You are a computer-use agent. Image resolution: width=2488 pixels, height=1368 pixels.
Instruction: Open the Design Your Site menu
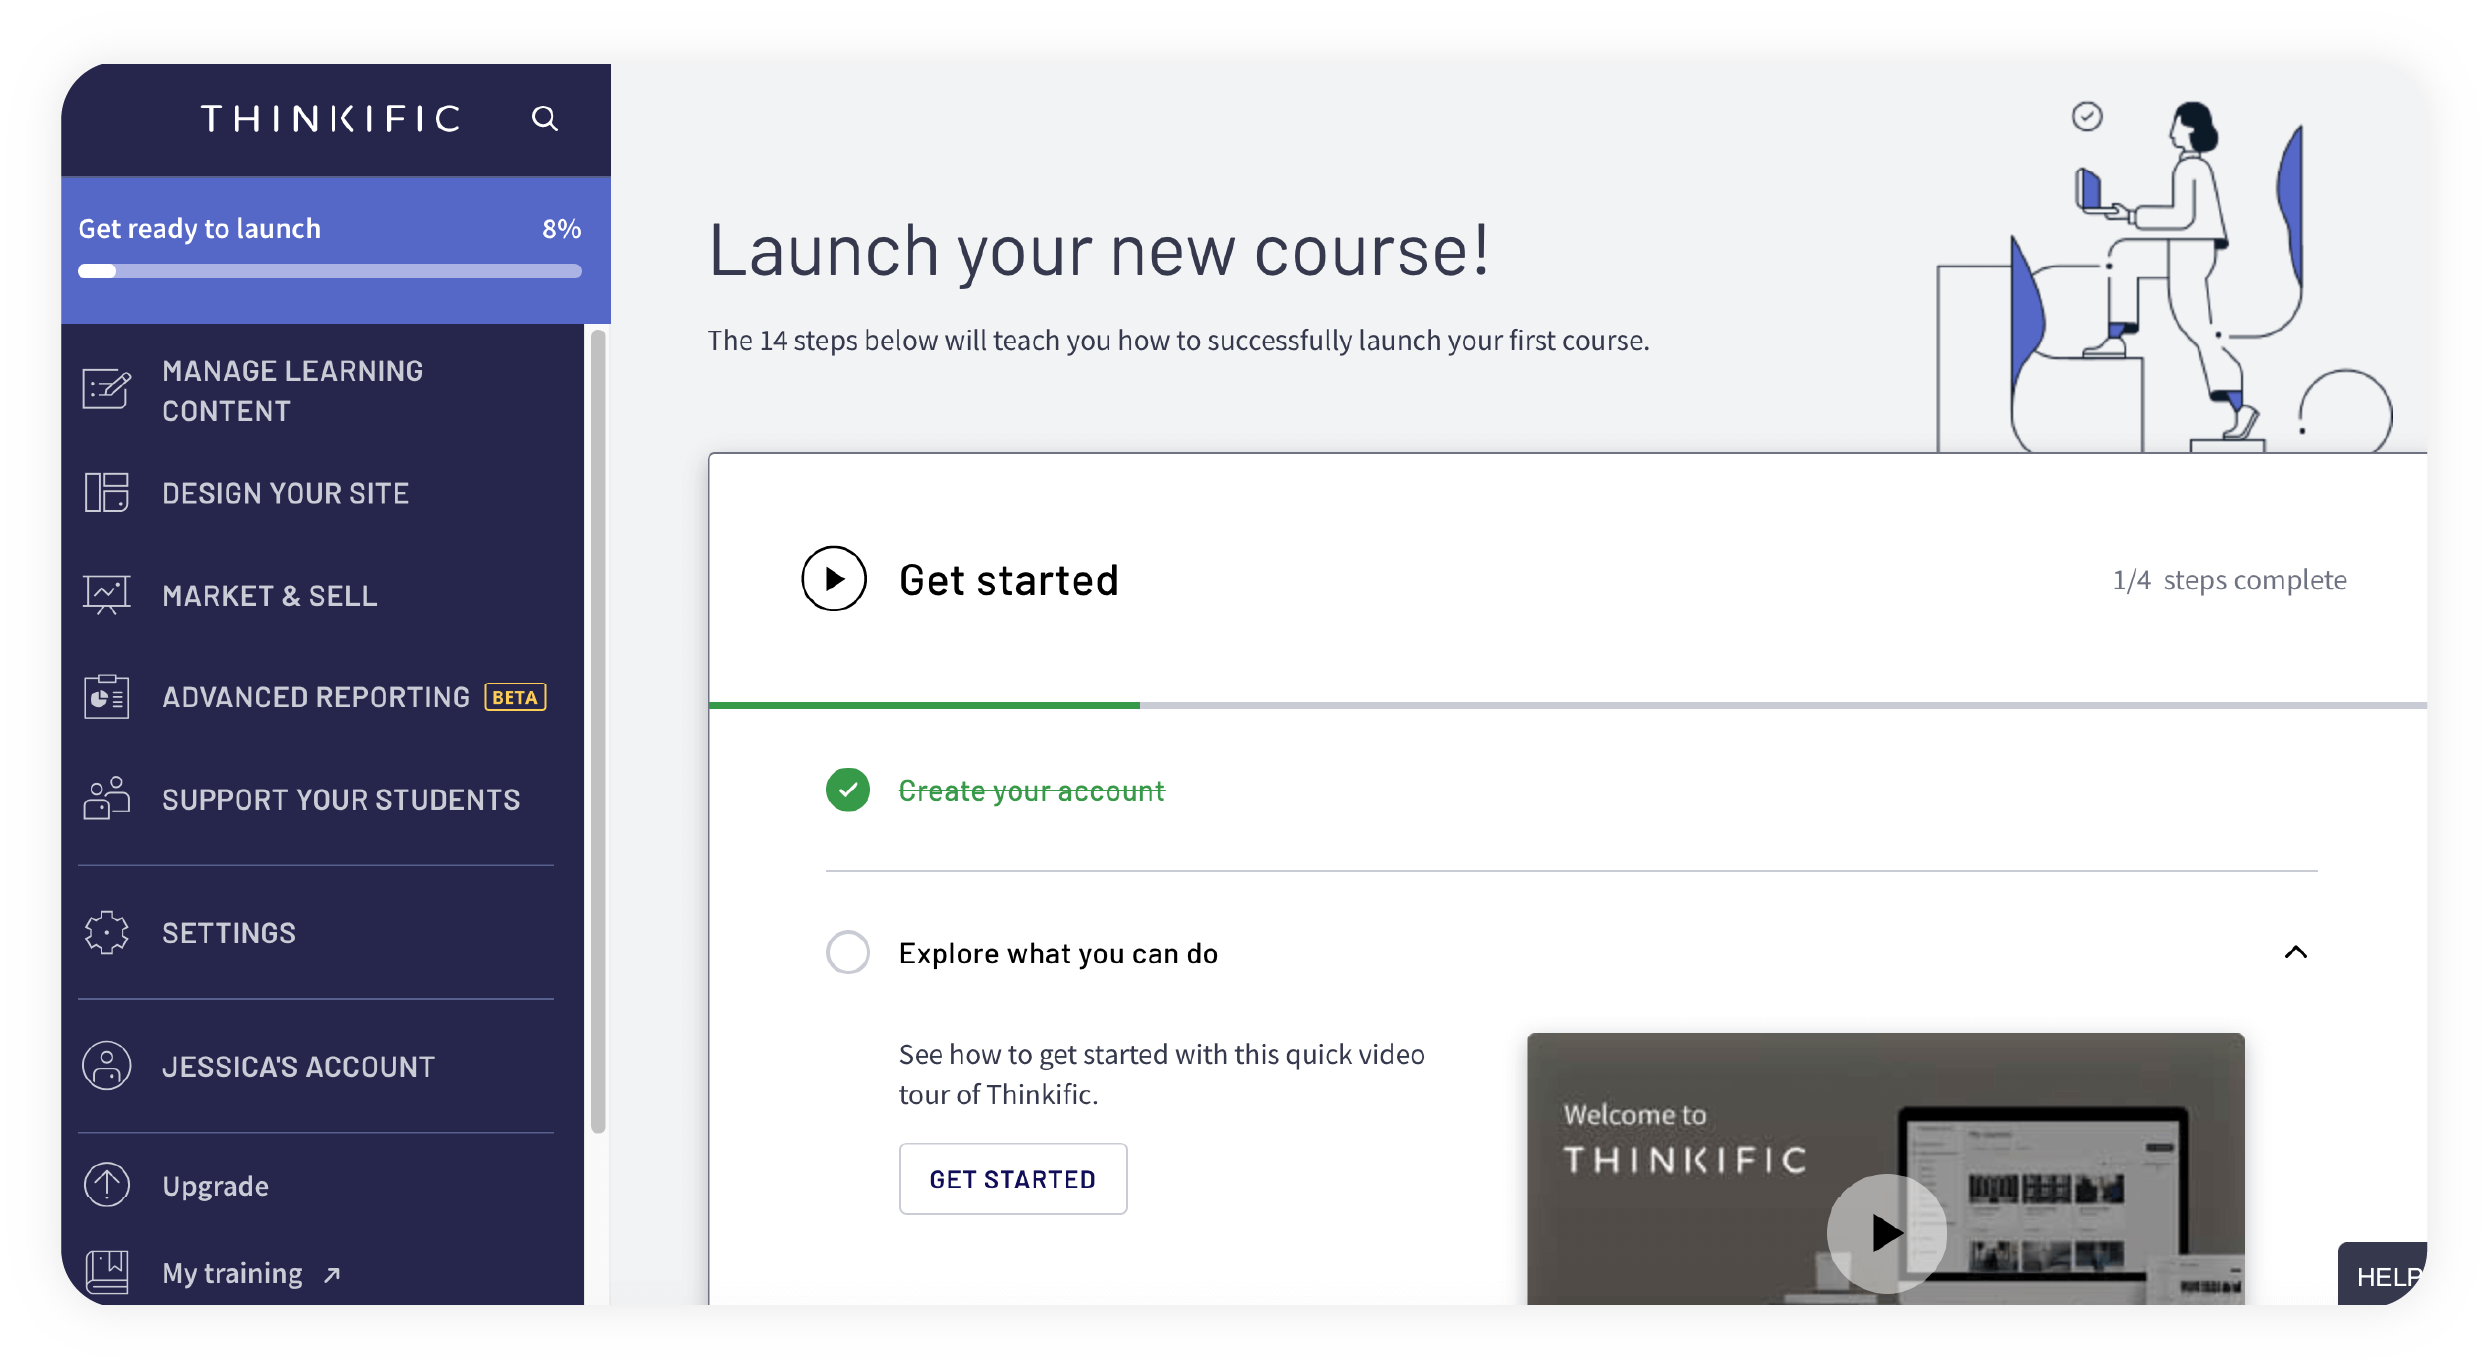point(286,493)
